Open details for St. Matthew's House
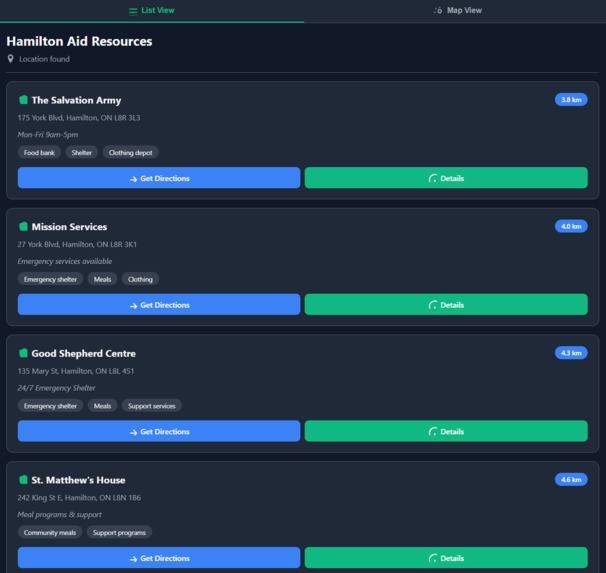606x573 pixels. click(446, 558)
